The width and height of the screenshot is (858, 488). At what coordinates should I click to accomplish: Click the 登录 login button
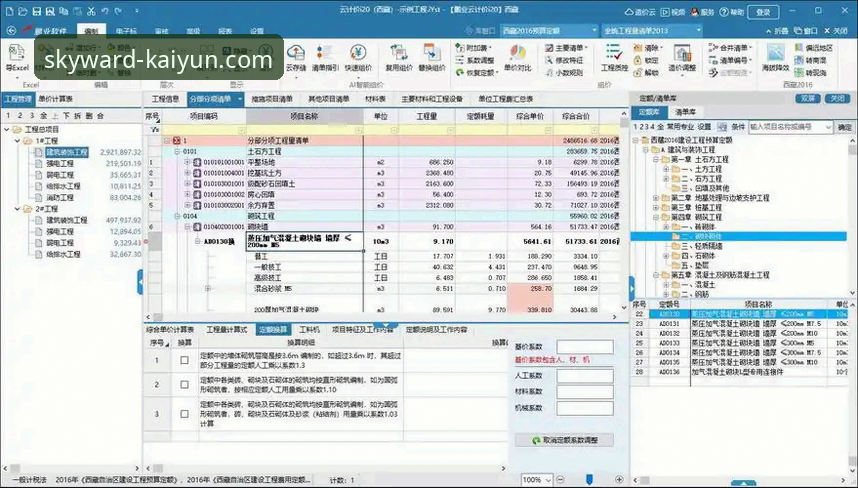tap(763, 12)
